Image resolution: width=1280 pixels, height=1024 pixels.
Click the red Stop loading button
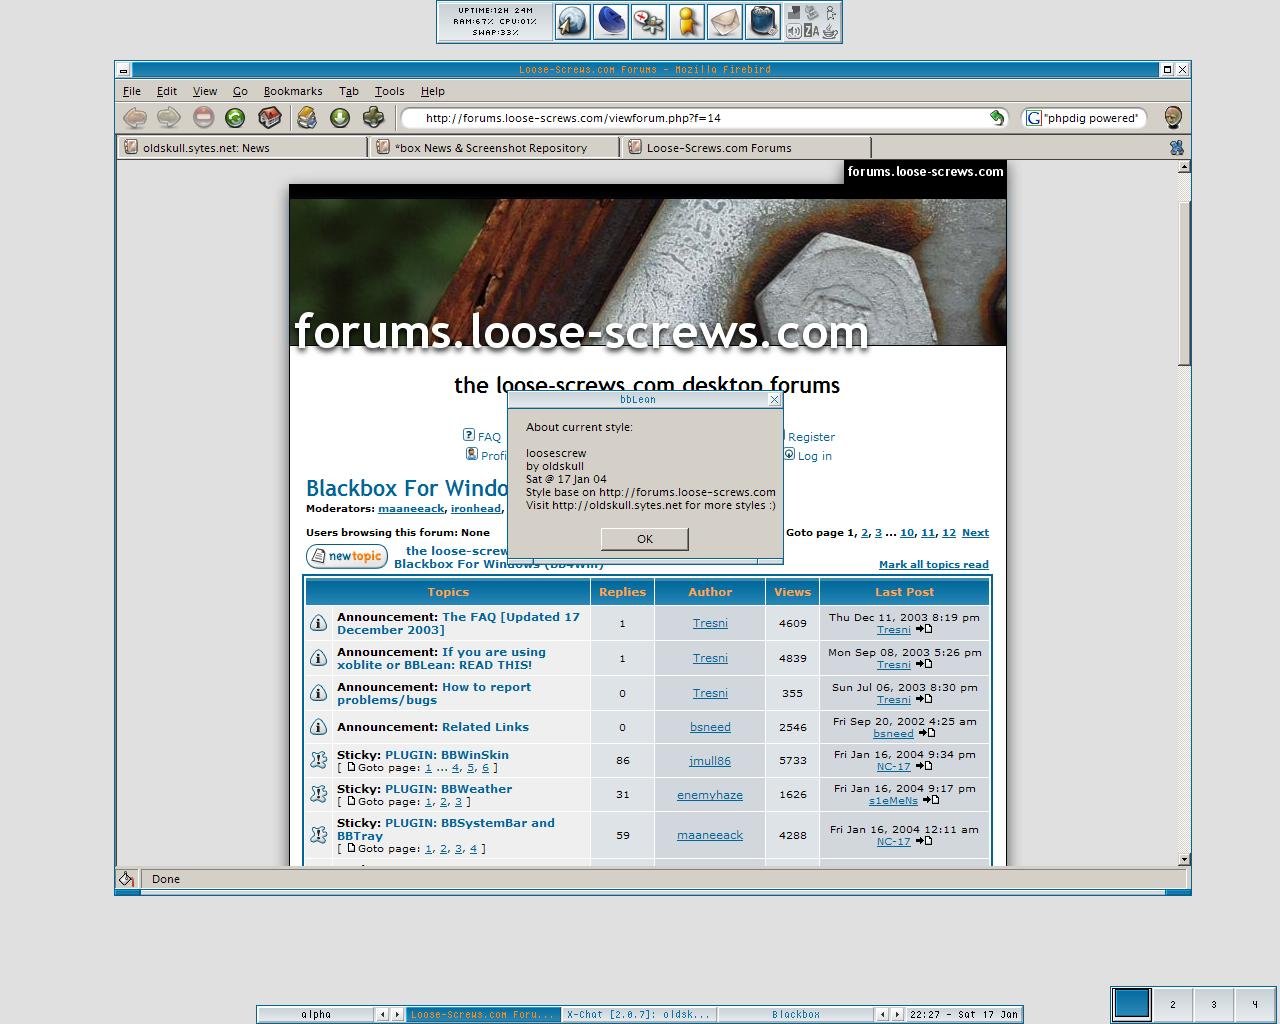[x=203, y=118]
